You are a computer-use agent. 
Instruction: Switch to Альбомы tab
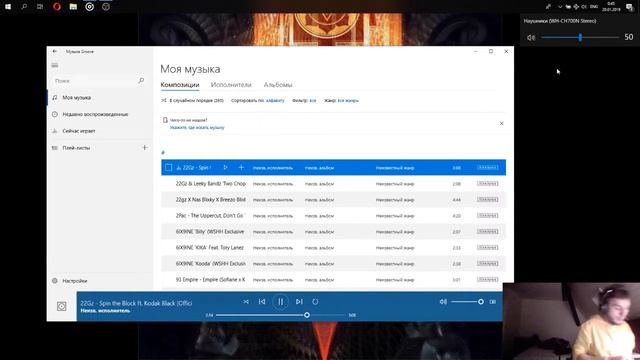point(278,85)
